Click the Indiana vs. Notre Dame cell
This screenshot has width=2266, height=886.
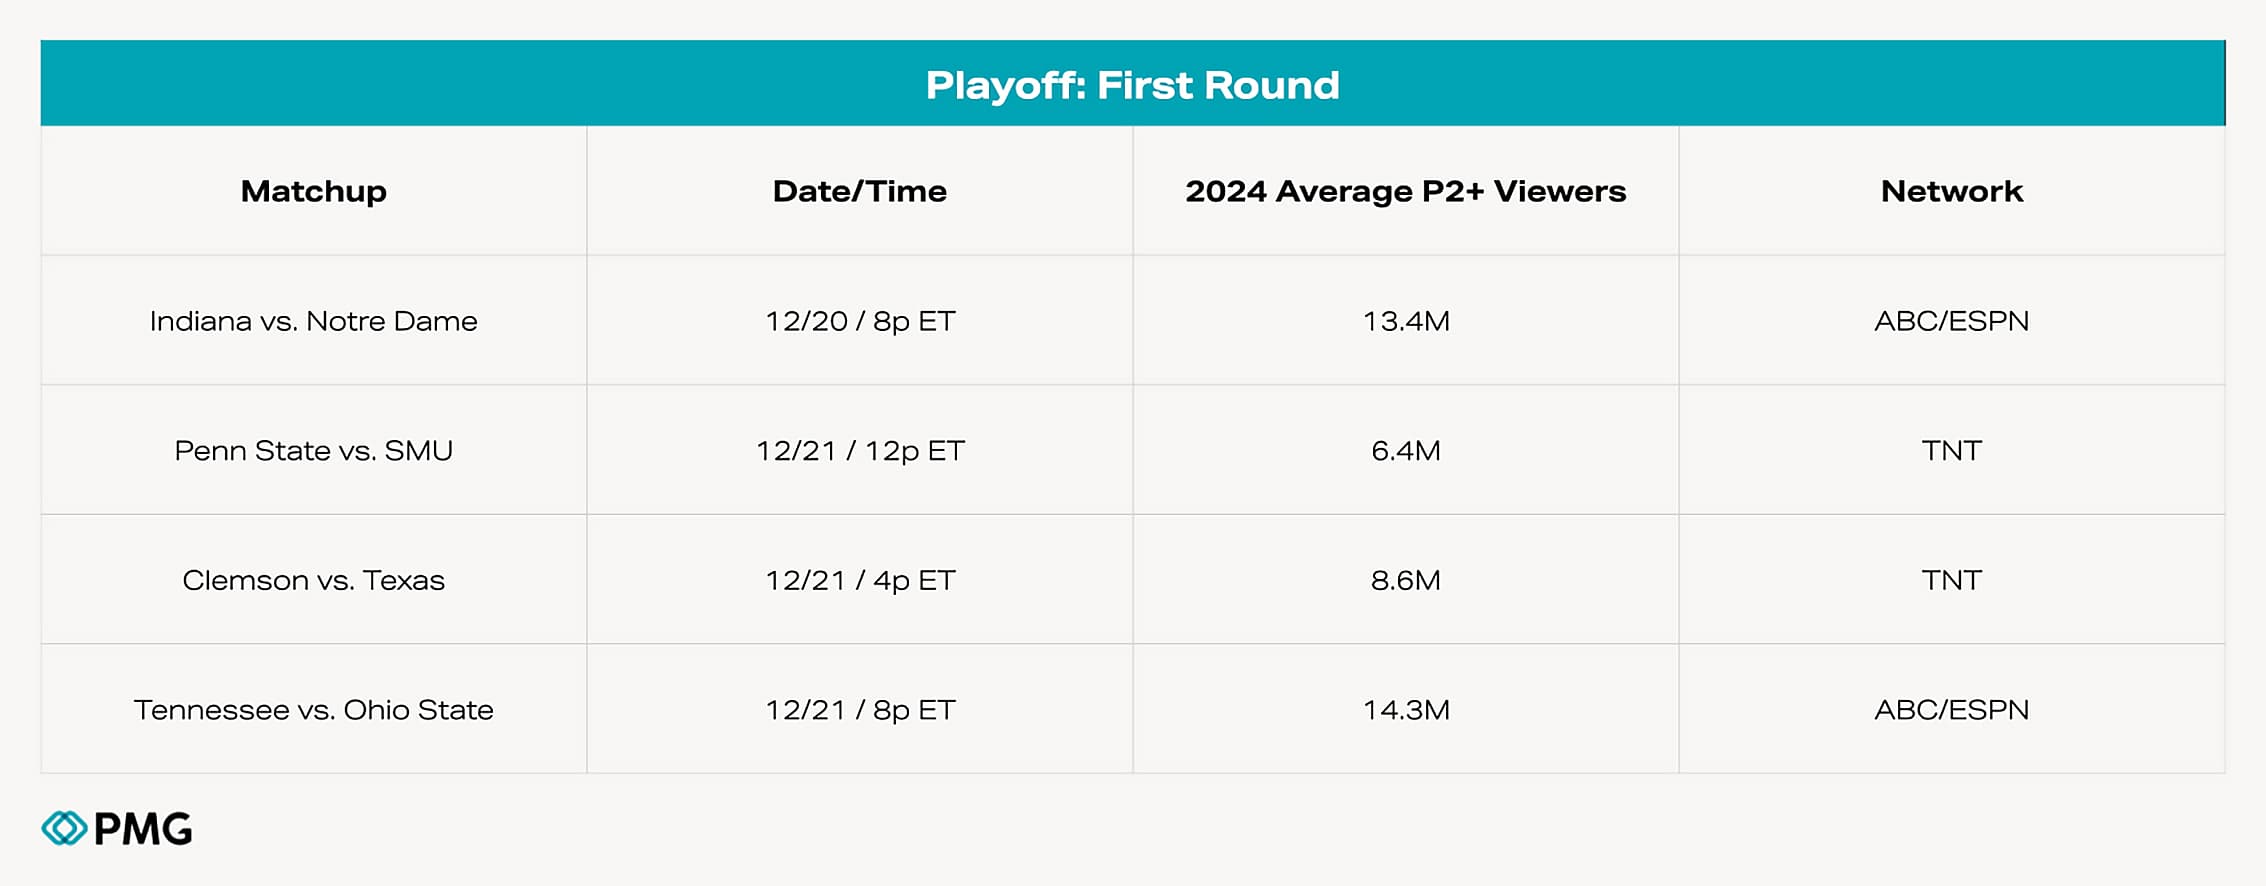[313, 321]
